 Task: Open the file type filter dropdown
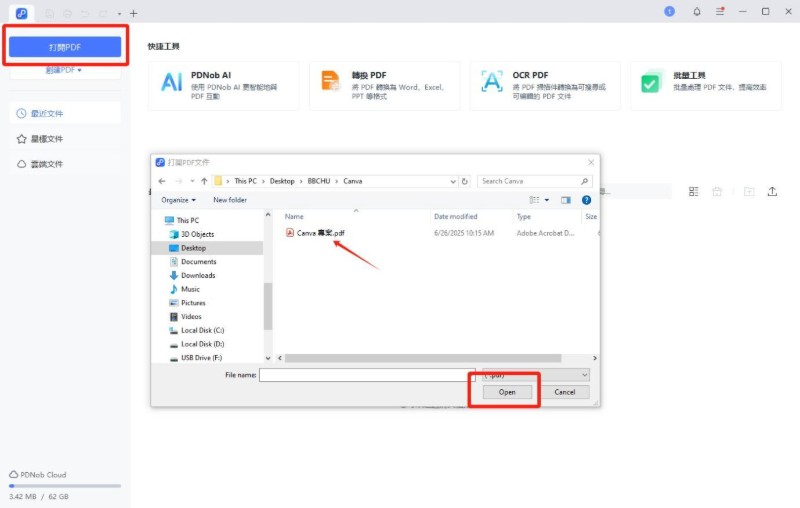(536, 375)
